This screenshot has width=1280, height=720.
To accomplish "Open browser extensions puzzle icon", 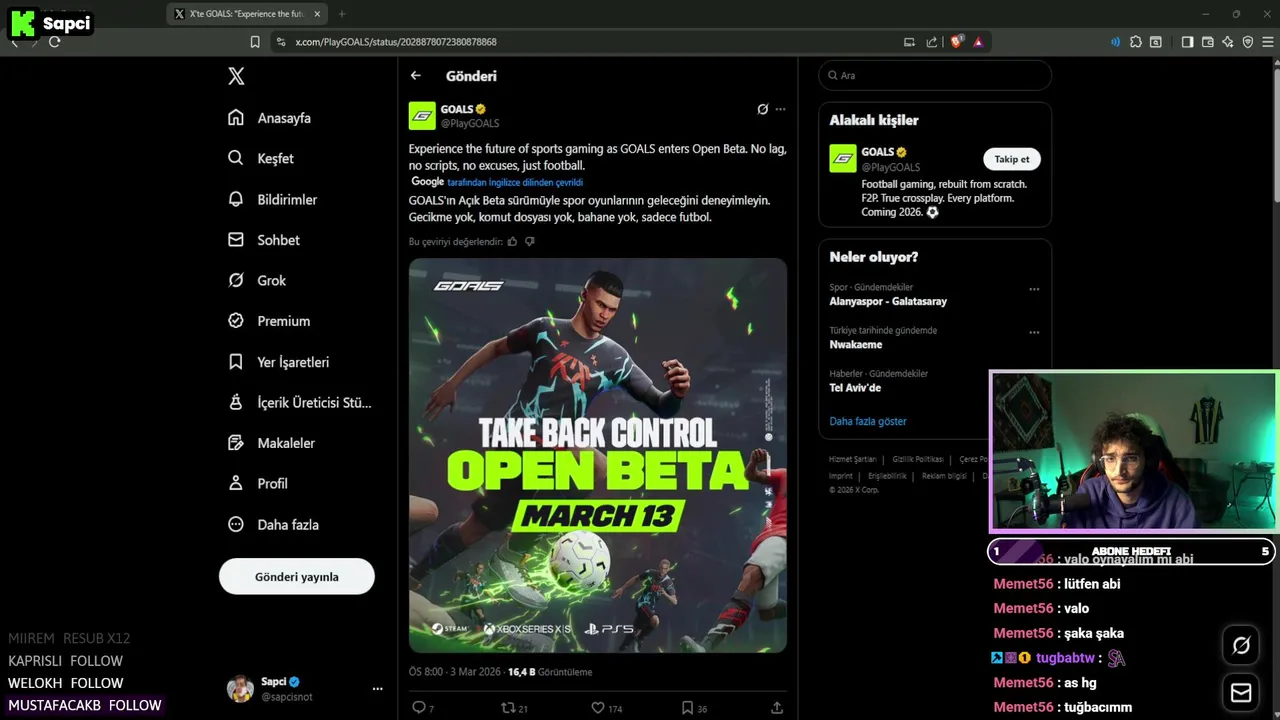I will coord(1136,42).
